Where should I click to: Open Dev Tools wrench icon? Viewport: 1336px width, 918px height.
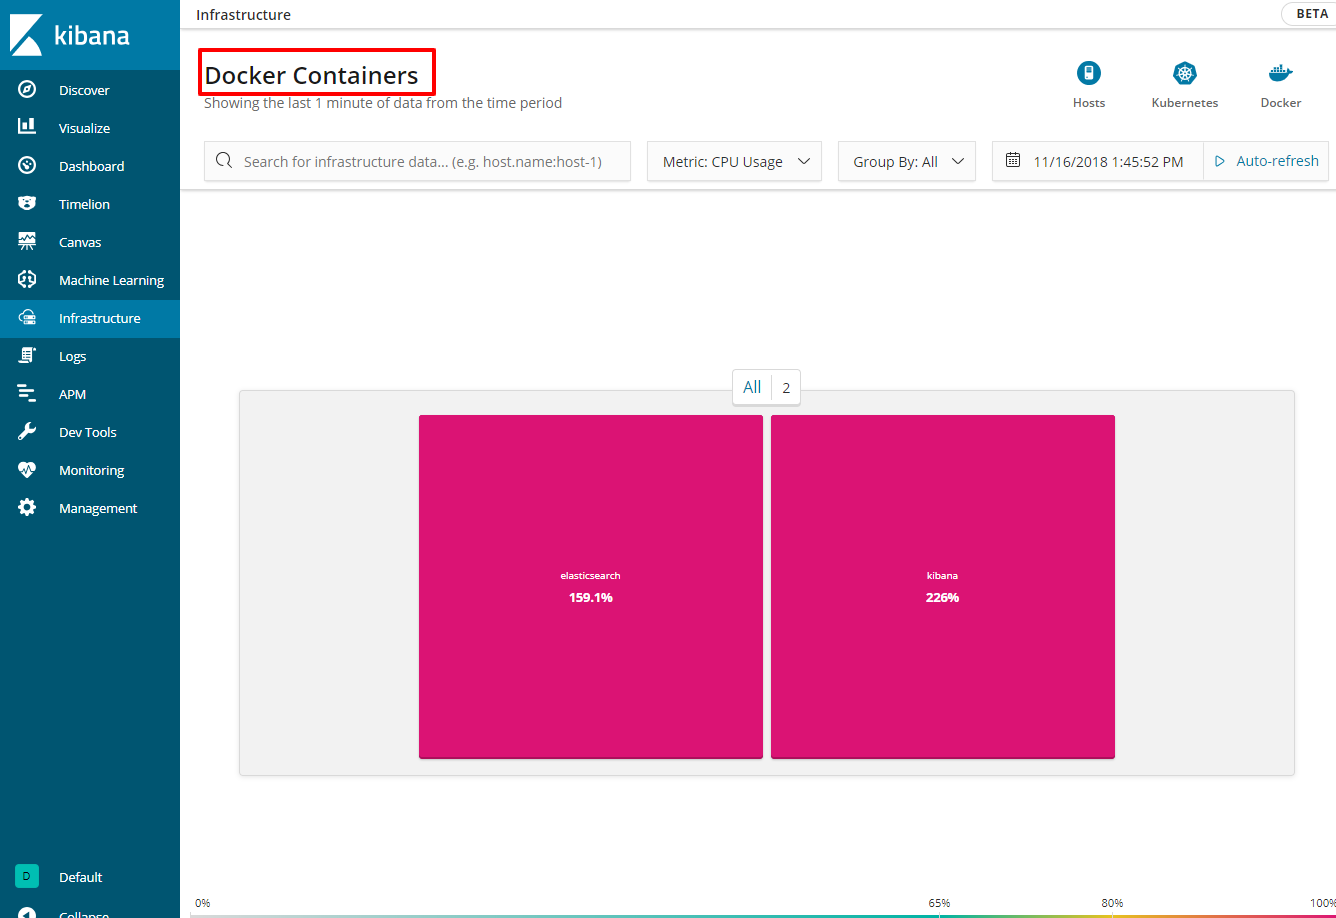27,432
